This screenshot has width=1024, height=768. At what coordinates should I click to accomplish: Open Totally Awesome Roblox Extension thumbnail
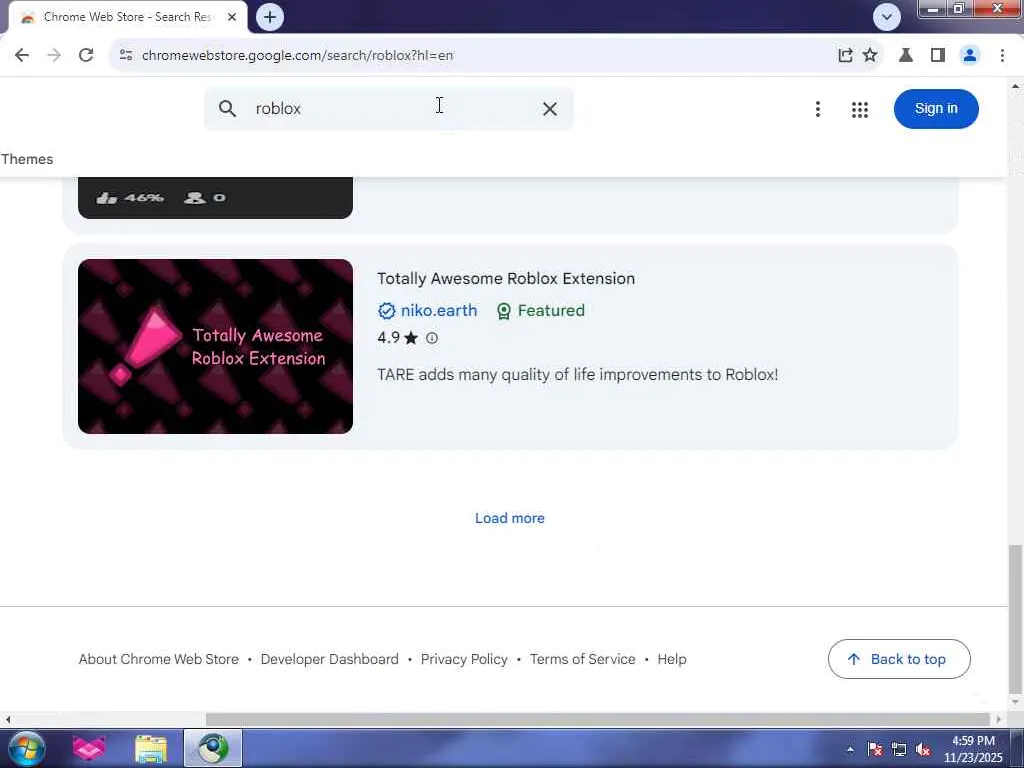click(x=215, y=346)
